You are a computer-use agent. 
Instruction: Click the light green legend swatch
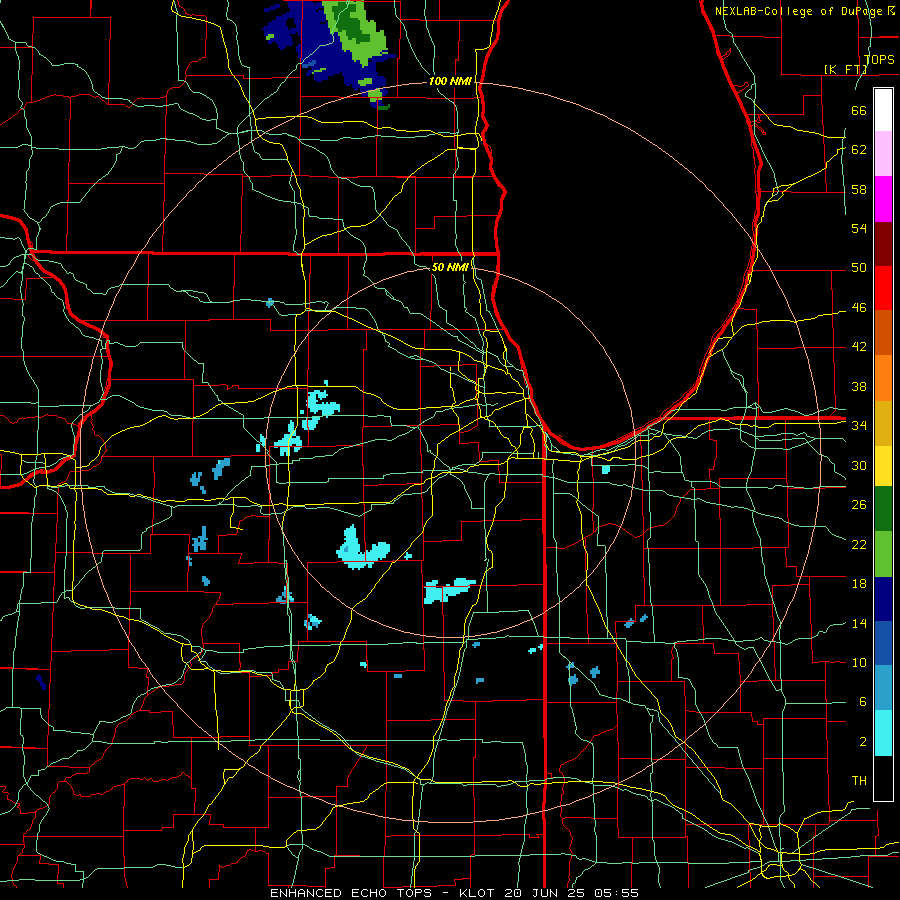point(883,554)
